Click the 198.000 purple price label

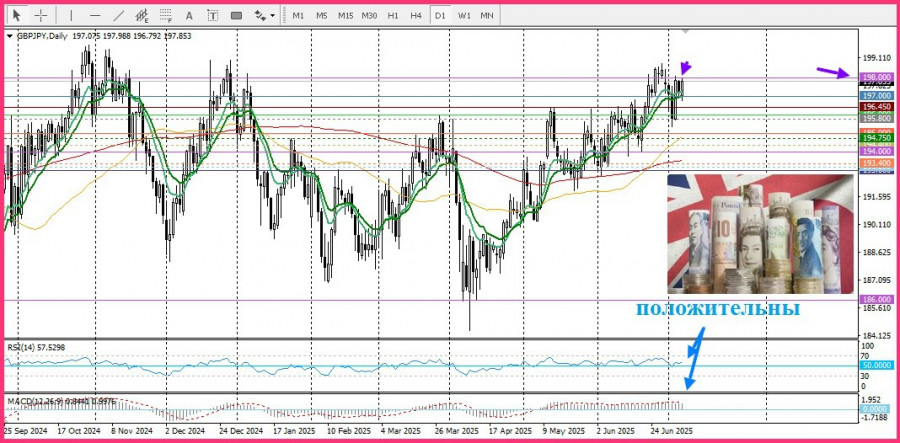876,77
